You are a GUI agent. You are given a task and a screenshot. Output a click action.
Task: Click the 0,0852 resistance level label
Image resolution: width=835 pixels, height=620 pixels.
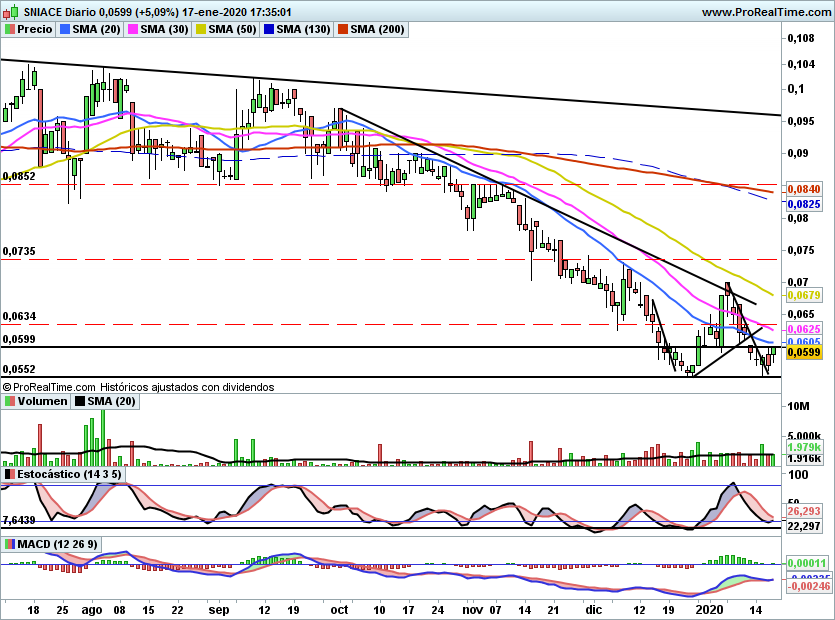point(20,176)
